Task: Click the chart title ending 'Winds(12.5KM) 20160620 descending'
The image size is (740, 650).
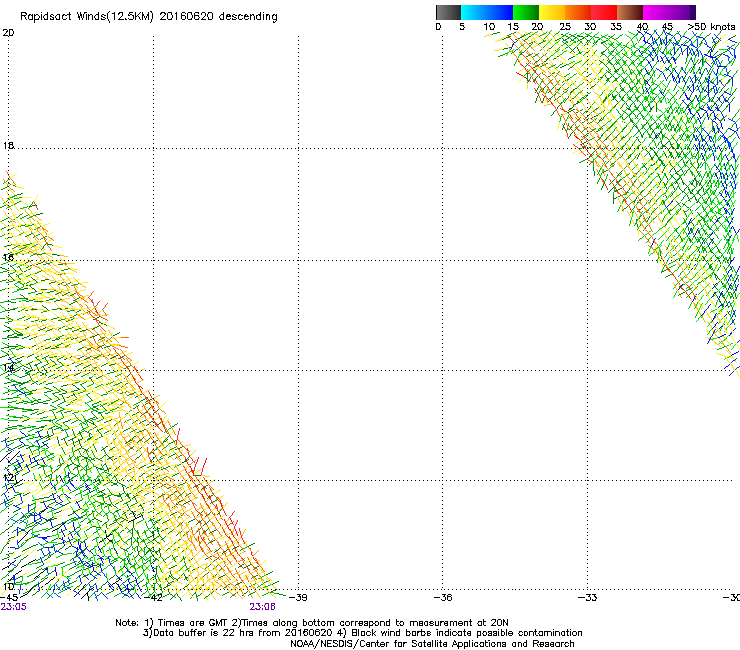Action: [149, 17]
